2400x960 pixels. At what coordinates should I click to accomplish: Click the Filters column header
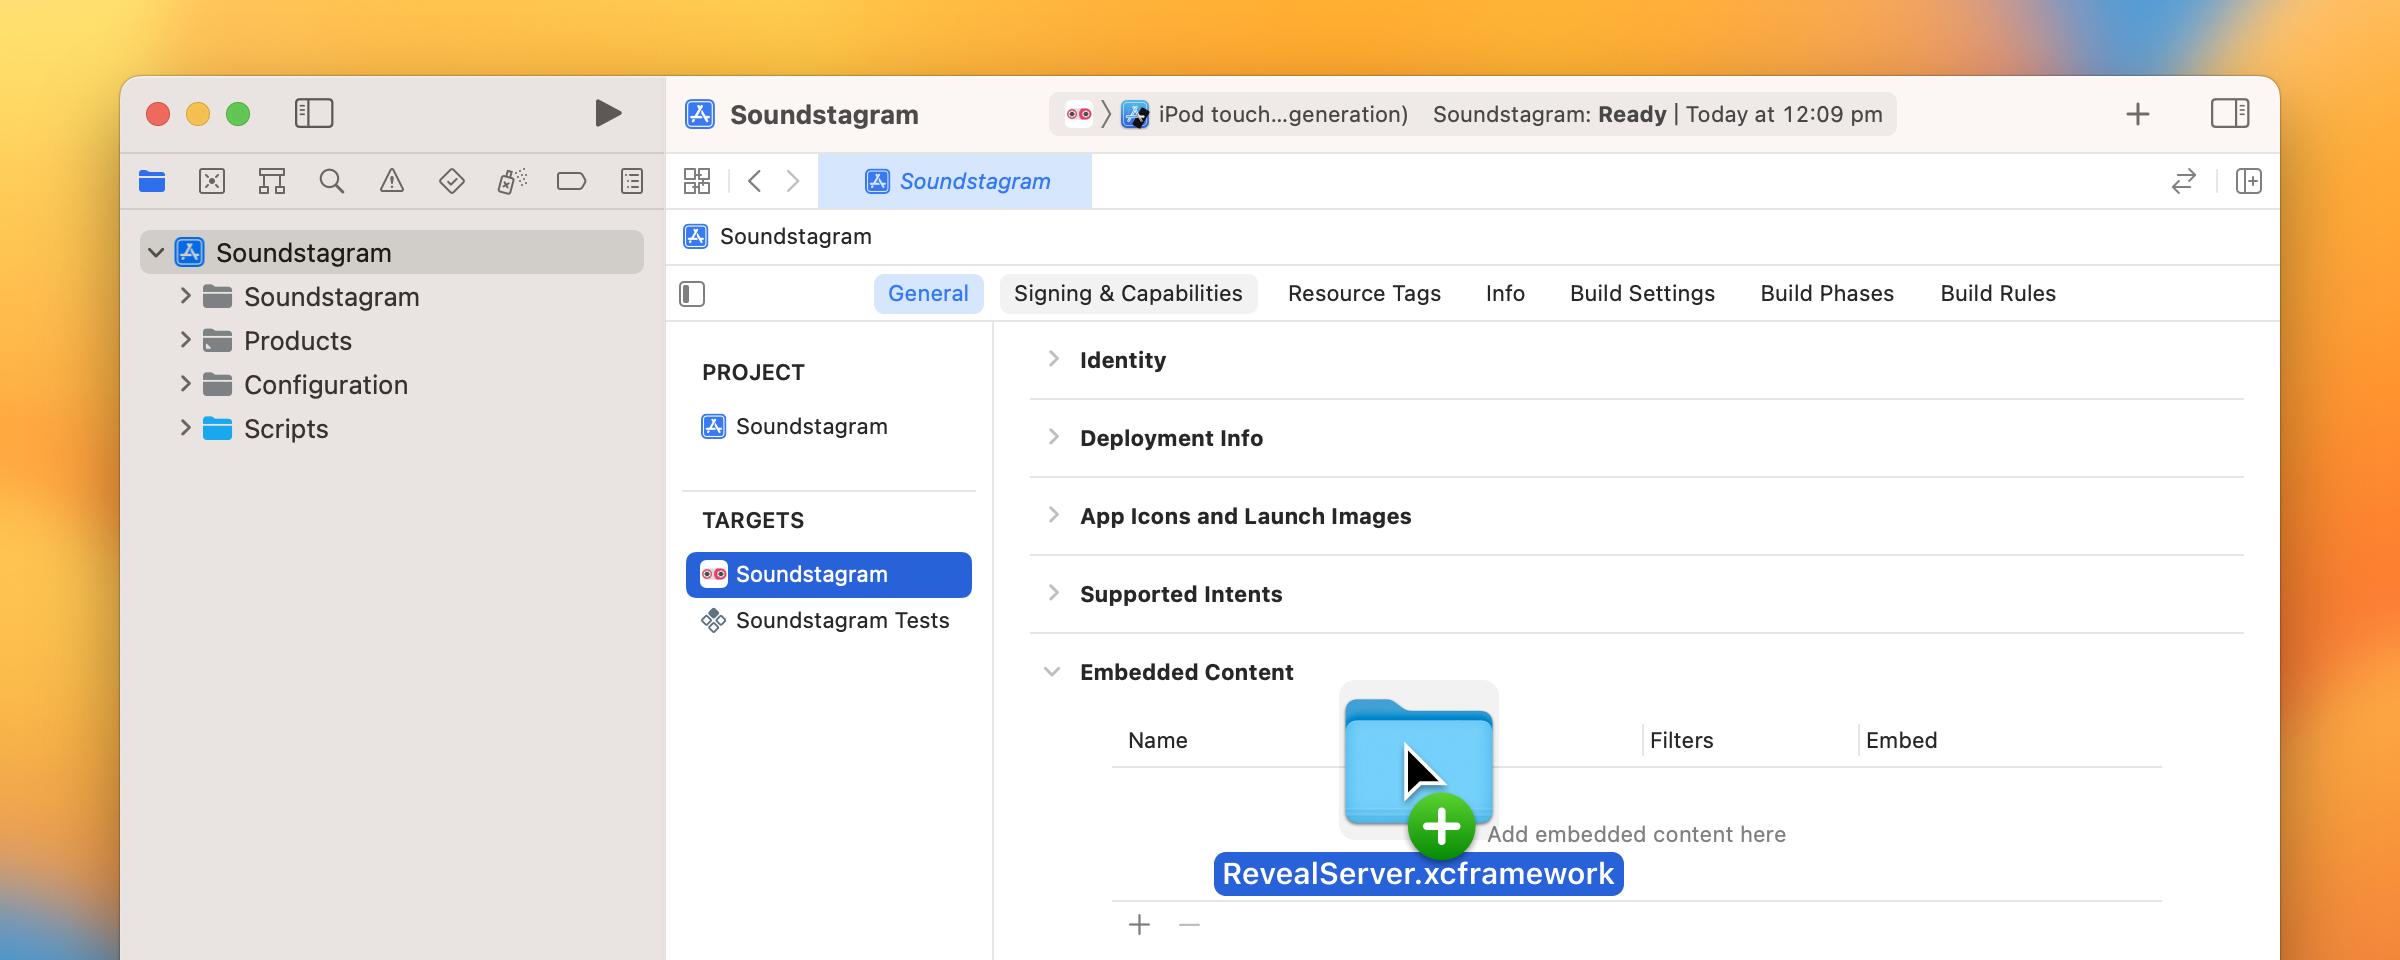click(x=1681, y=741)
